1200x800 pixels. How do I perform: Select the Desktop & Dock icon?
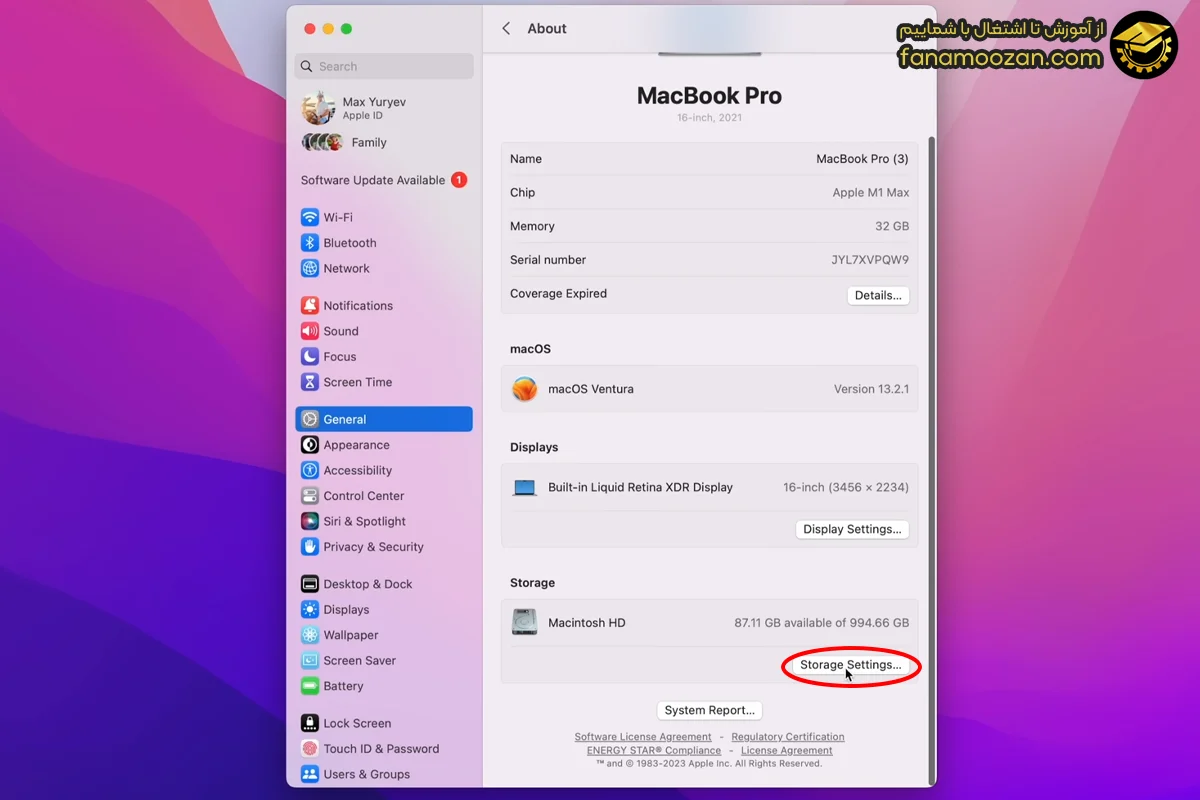[x=310, y=584]
